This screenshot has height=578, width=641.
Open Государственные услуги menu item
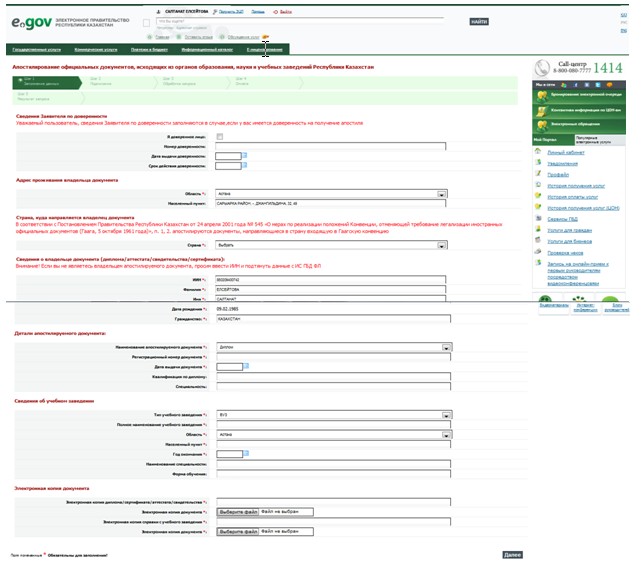(x=37, y=49)
